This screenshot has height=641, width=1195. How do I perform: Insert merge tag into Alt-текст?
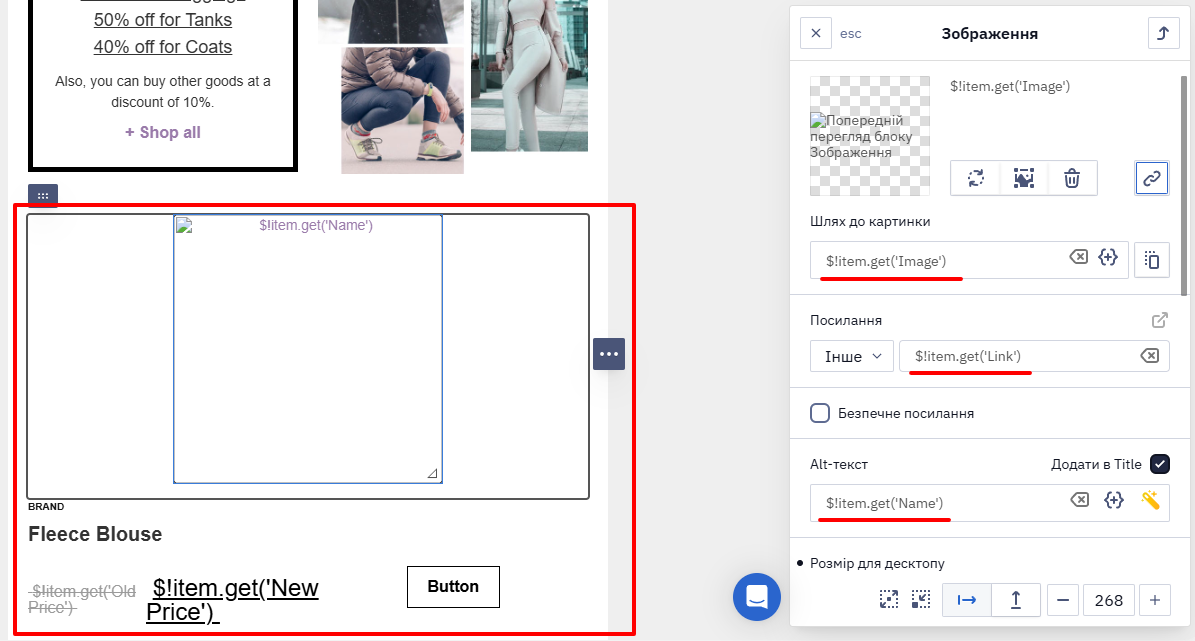(x=1113, y=500)
